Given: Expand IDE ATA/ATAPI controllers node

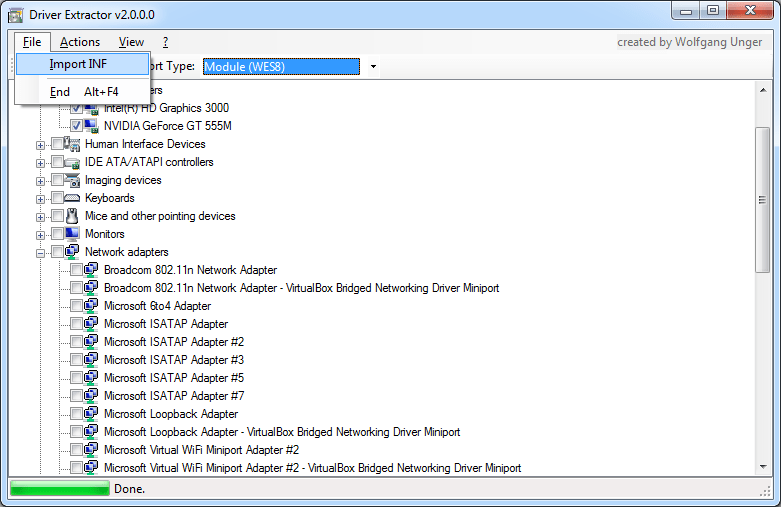Looking at the screenshot, I should click(x=40, y=163).
